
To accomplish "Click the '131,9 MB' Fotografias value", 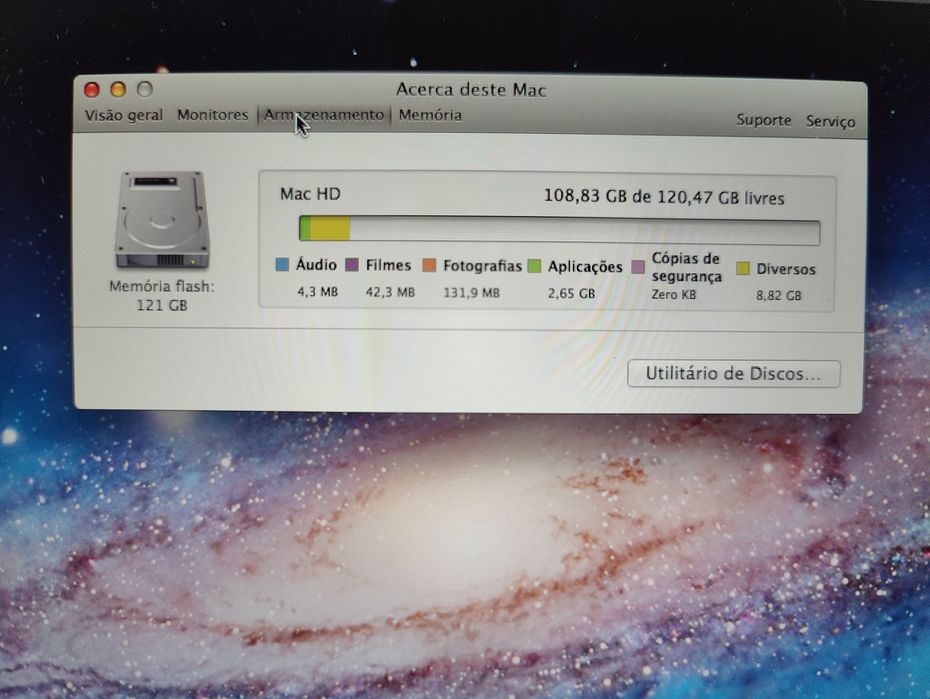I will coord(472,293).
